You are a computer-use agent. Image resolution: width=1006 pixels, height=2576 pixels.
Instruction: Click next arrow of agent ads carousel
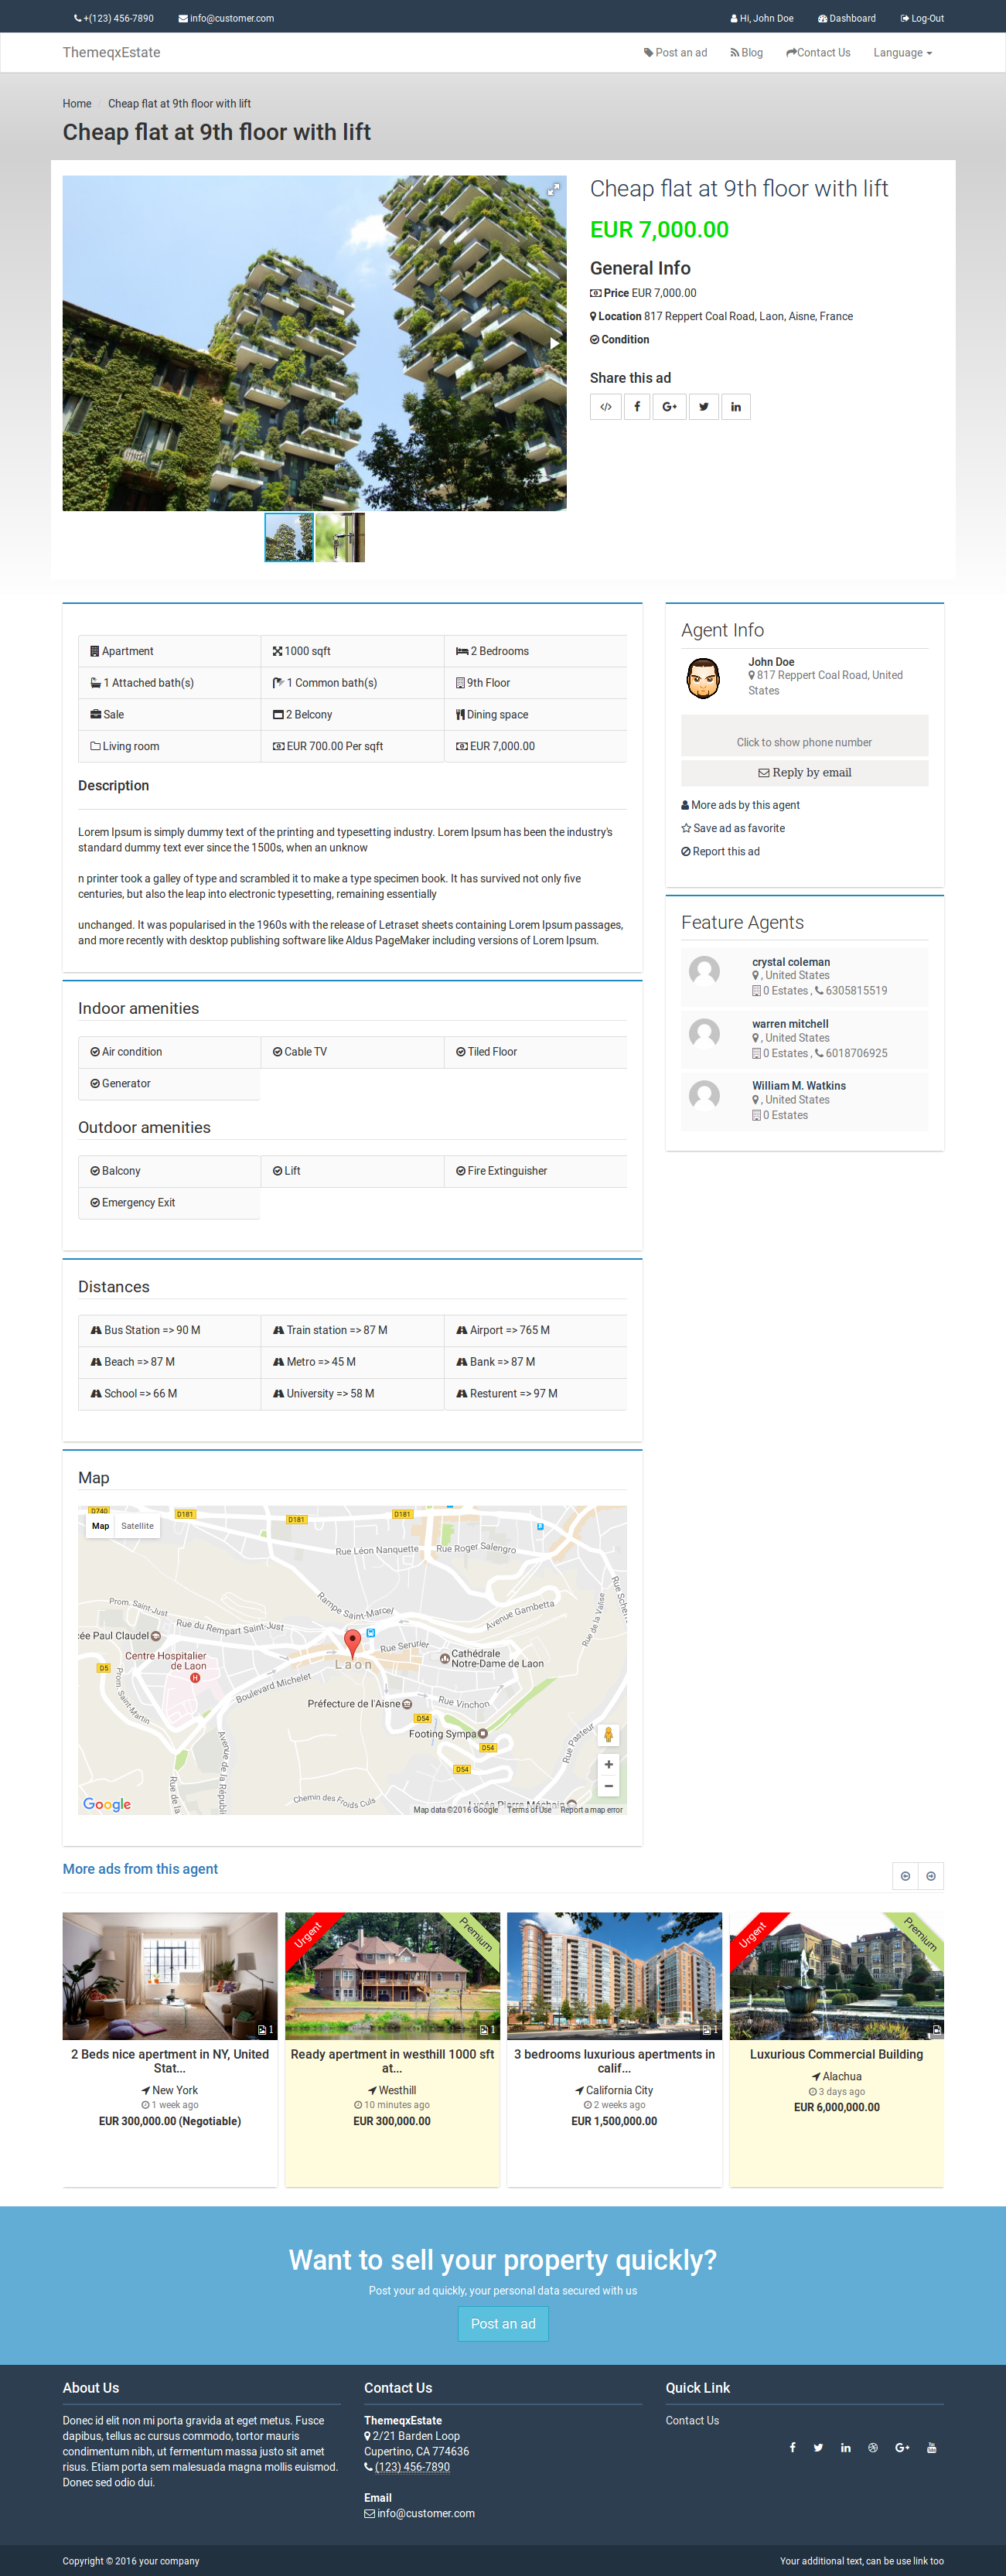tap(931, 1876)
